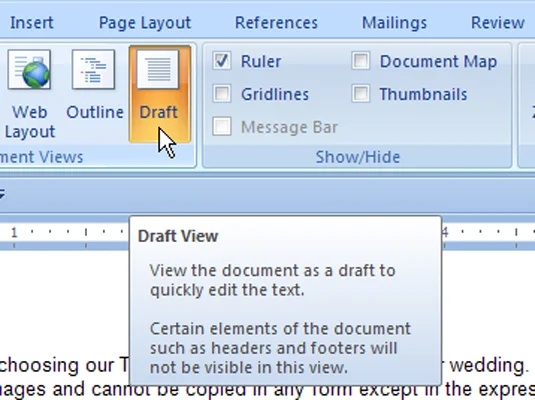535x400 pixels.
Task: Click the ruler at the 1 inch mark
Action: tap(14, 233)
